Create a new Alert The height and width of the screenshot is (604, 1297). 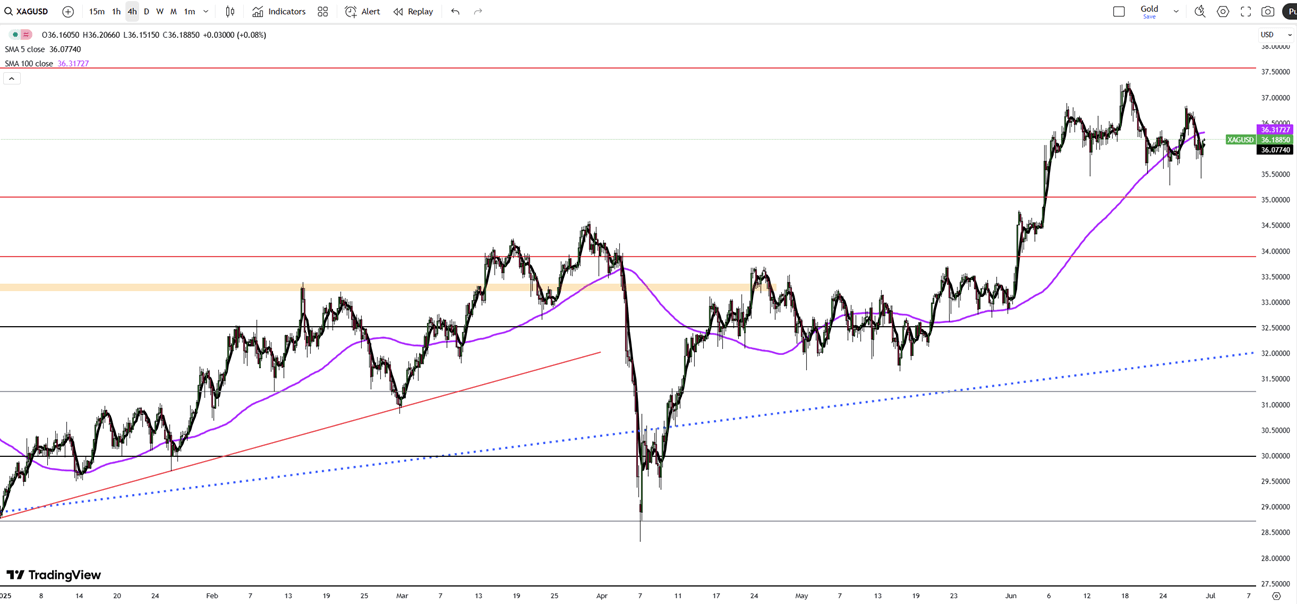[362, 12]
